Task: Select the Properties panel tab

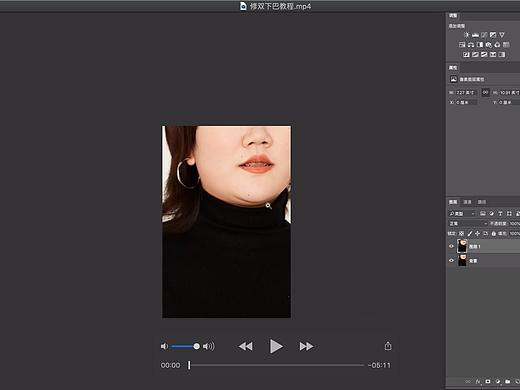Action: 453,68
